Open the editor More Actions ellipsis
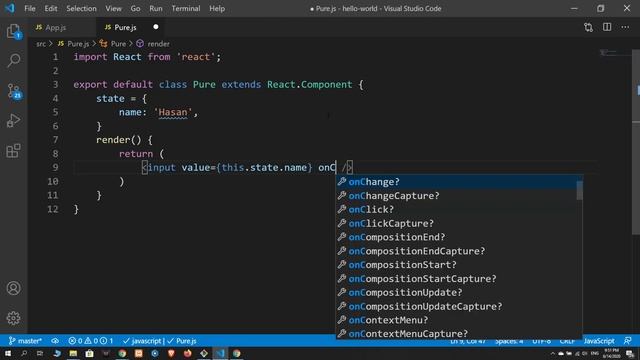 click(625, 27)
